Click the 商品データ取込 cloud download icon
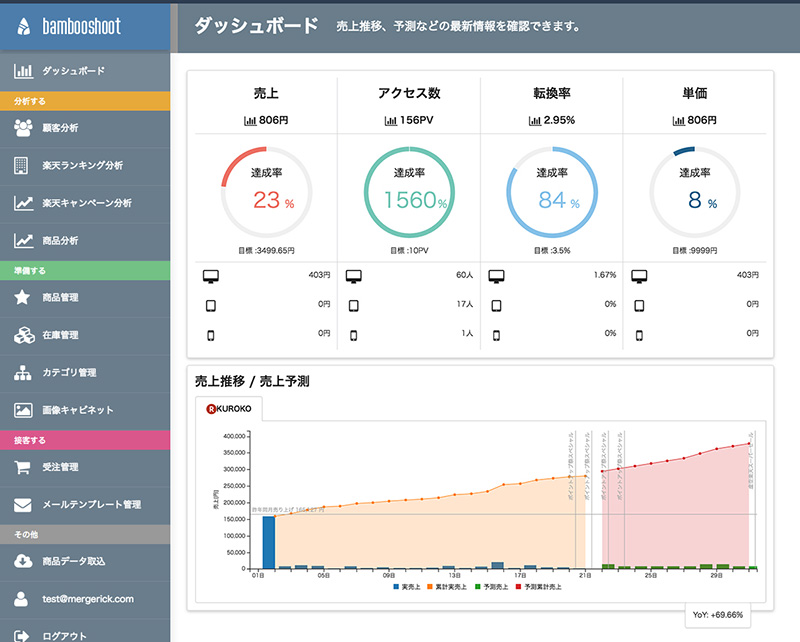The height and width of the screenshot is (642, 800). (23, 561)
